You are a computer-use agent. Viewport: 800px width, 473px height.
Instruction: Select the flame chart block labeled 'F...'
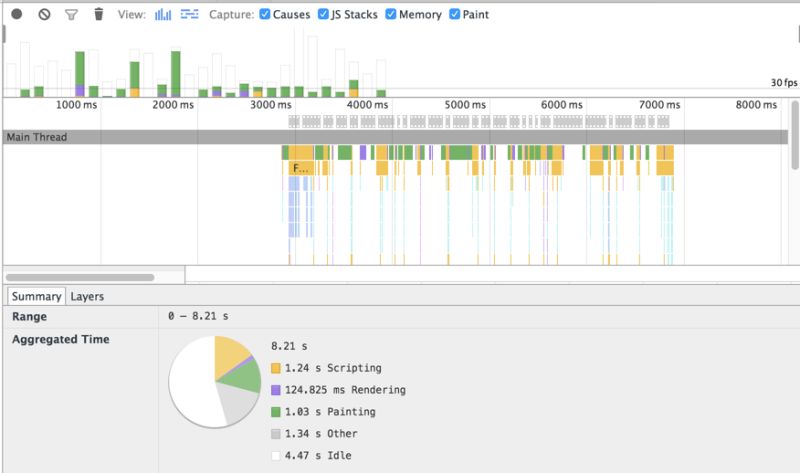[302, 168]
